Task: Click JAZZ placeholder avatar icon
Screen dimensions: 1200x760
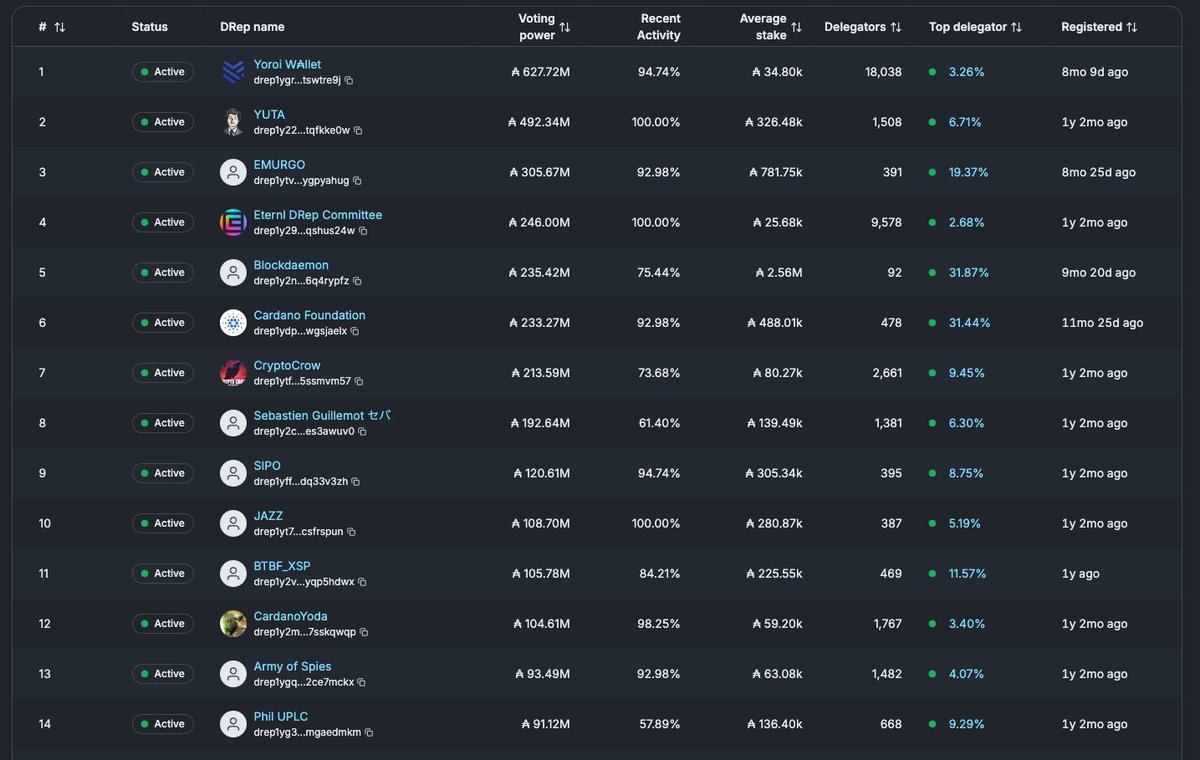Action: tap(233, 523)
